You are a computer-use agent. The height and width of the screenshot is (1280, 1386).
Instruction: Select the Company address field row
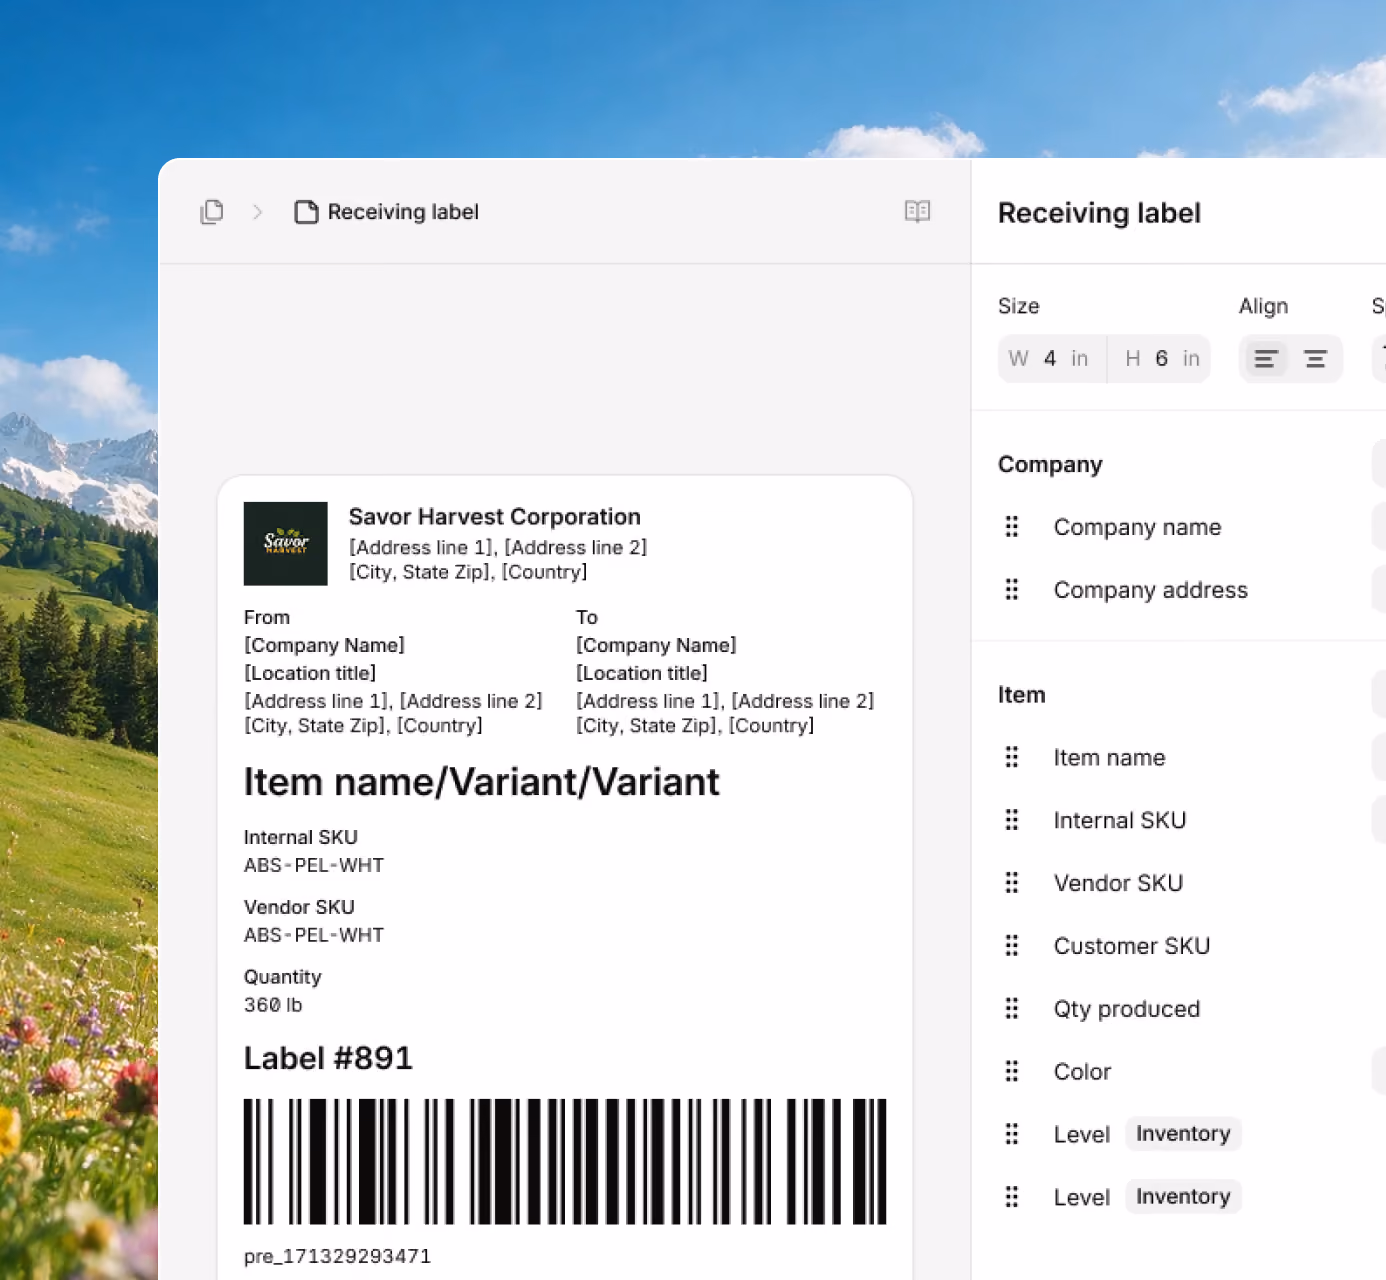coord(1192,590)
